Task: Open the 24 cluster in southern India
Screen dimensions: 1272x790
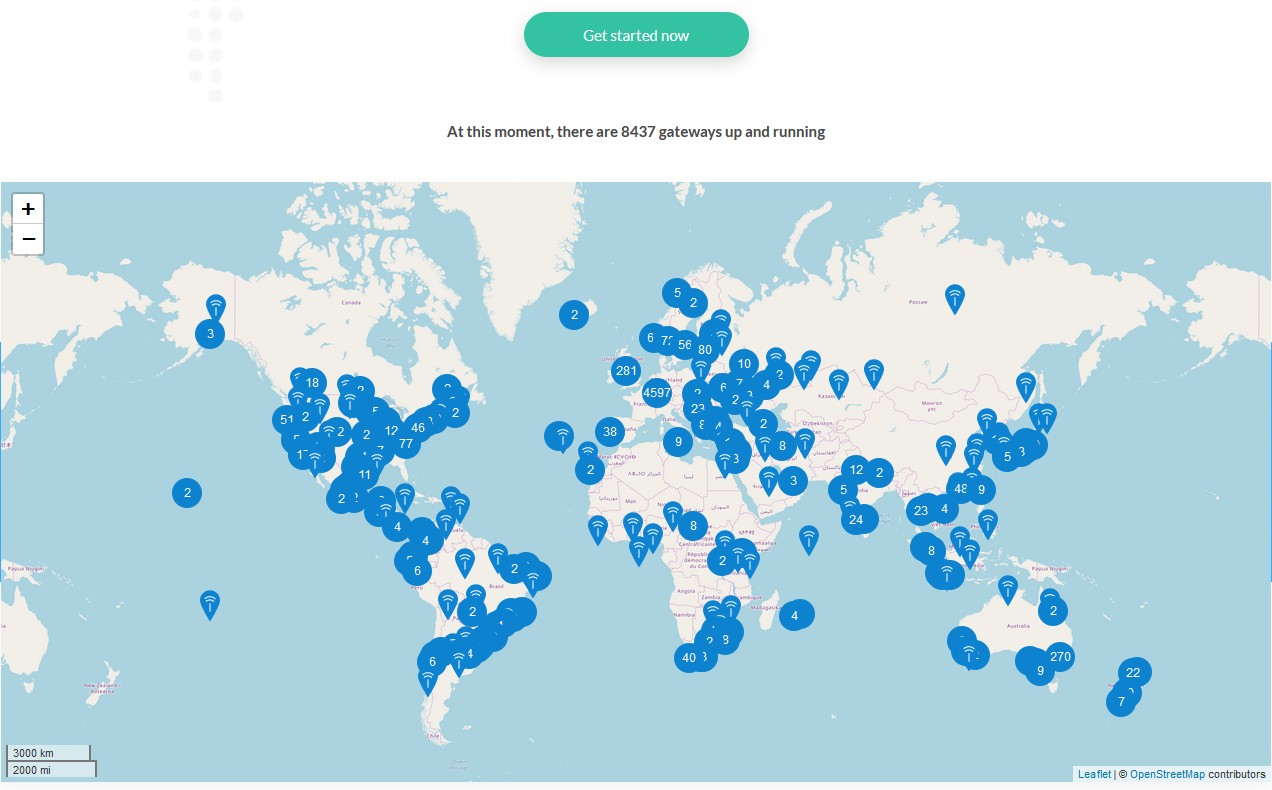Action: (855, 519)
